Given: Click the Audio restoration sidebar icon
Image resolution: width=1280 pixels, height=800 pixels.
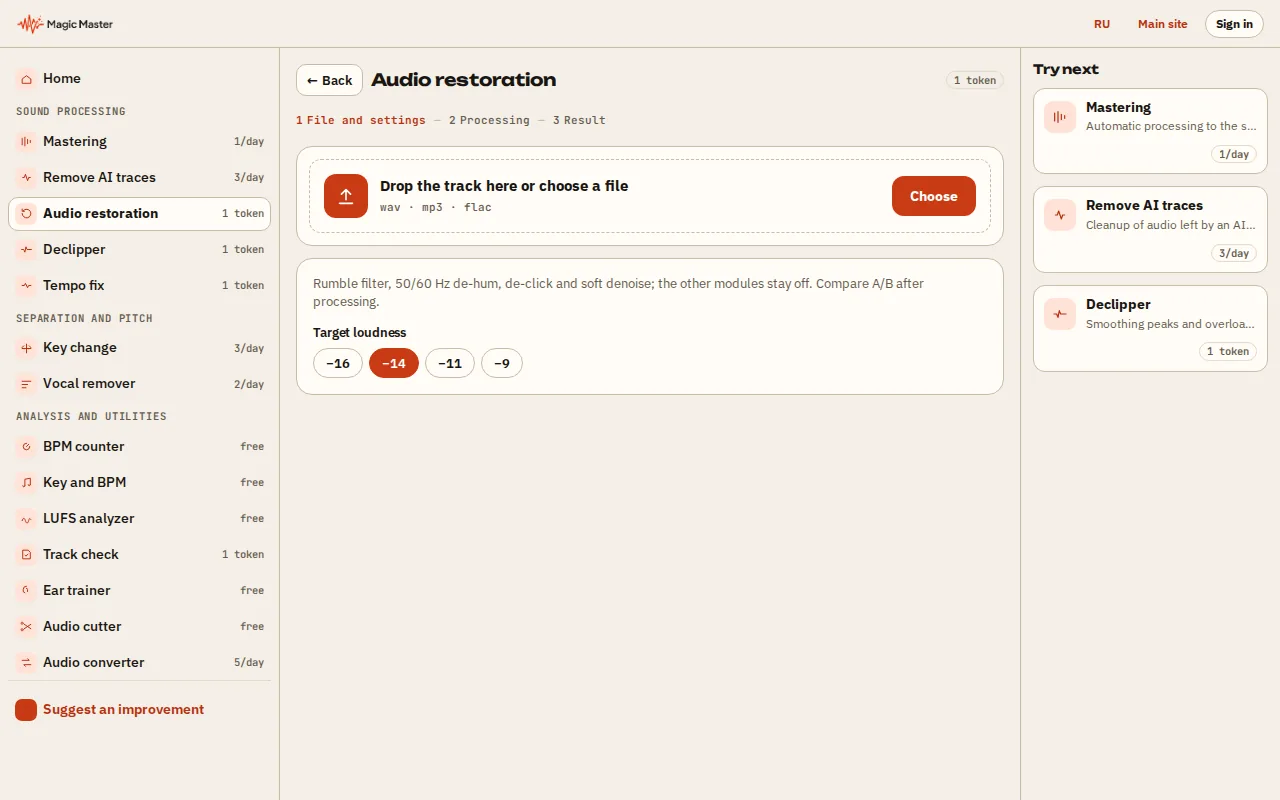Looking at the screenshot, I should pyautogui.click(x=26, y=214).
